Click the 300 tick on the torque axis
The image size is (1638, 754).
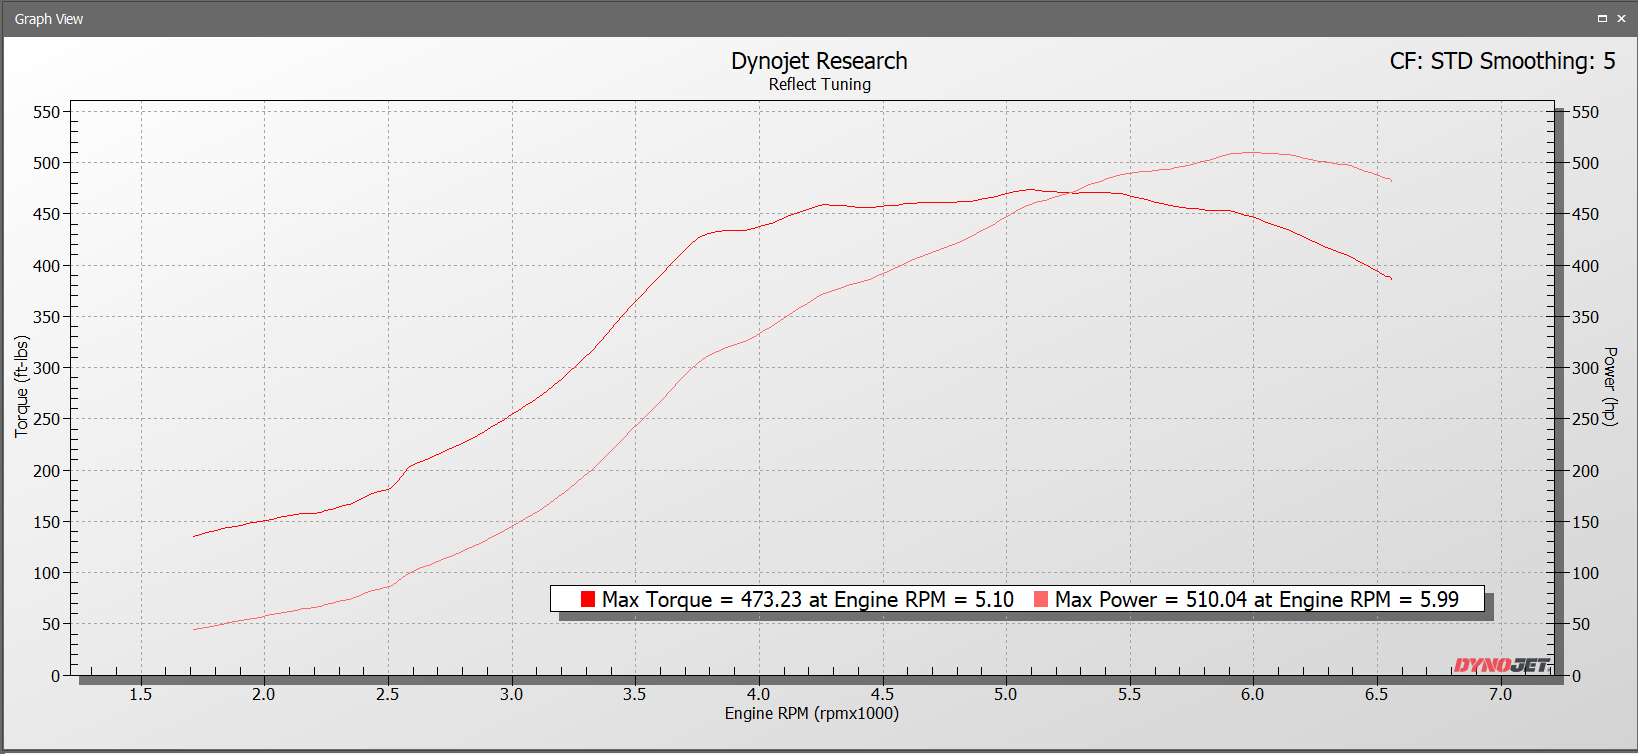coord(46,368)
